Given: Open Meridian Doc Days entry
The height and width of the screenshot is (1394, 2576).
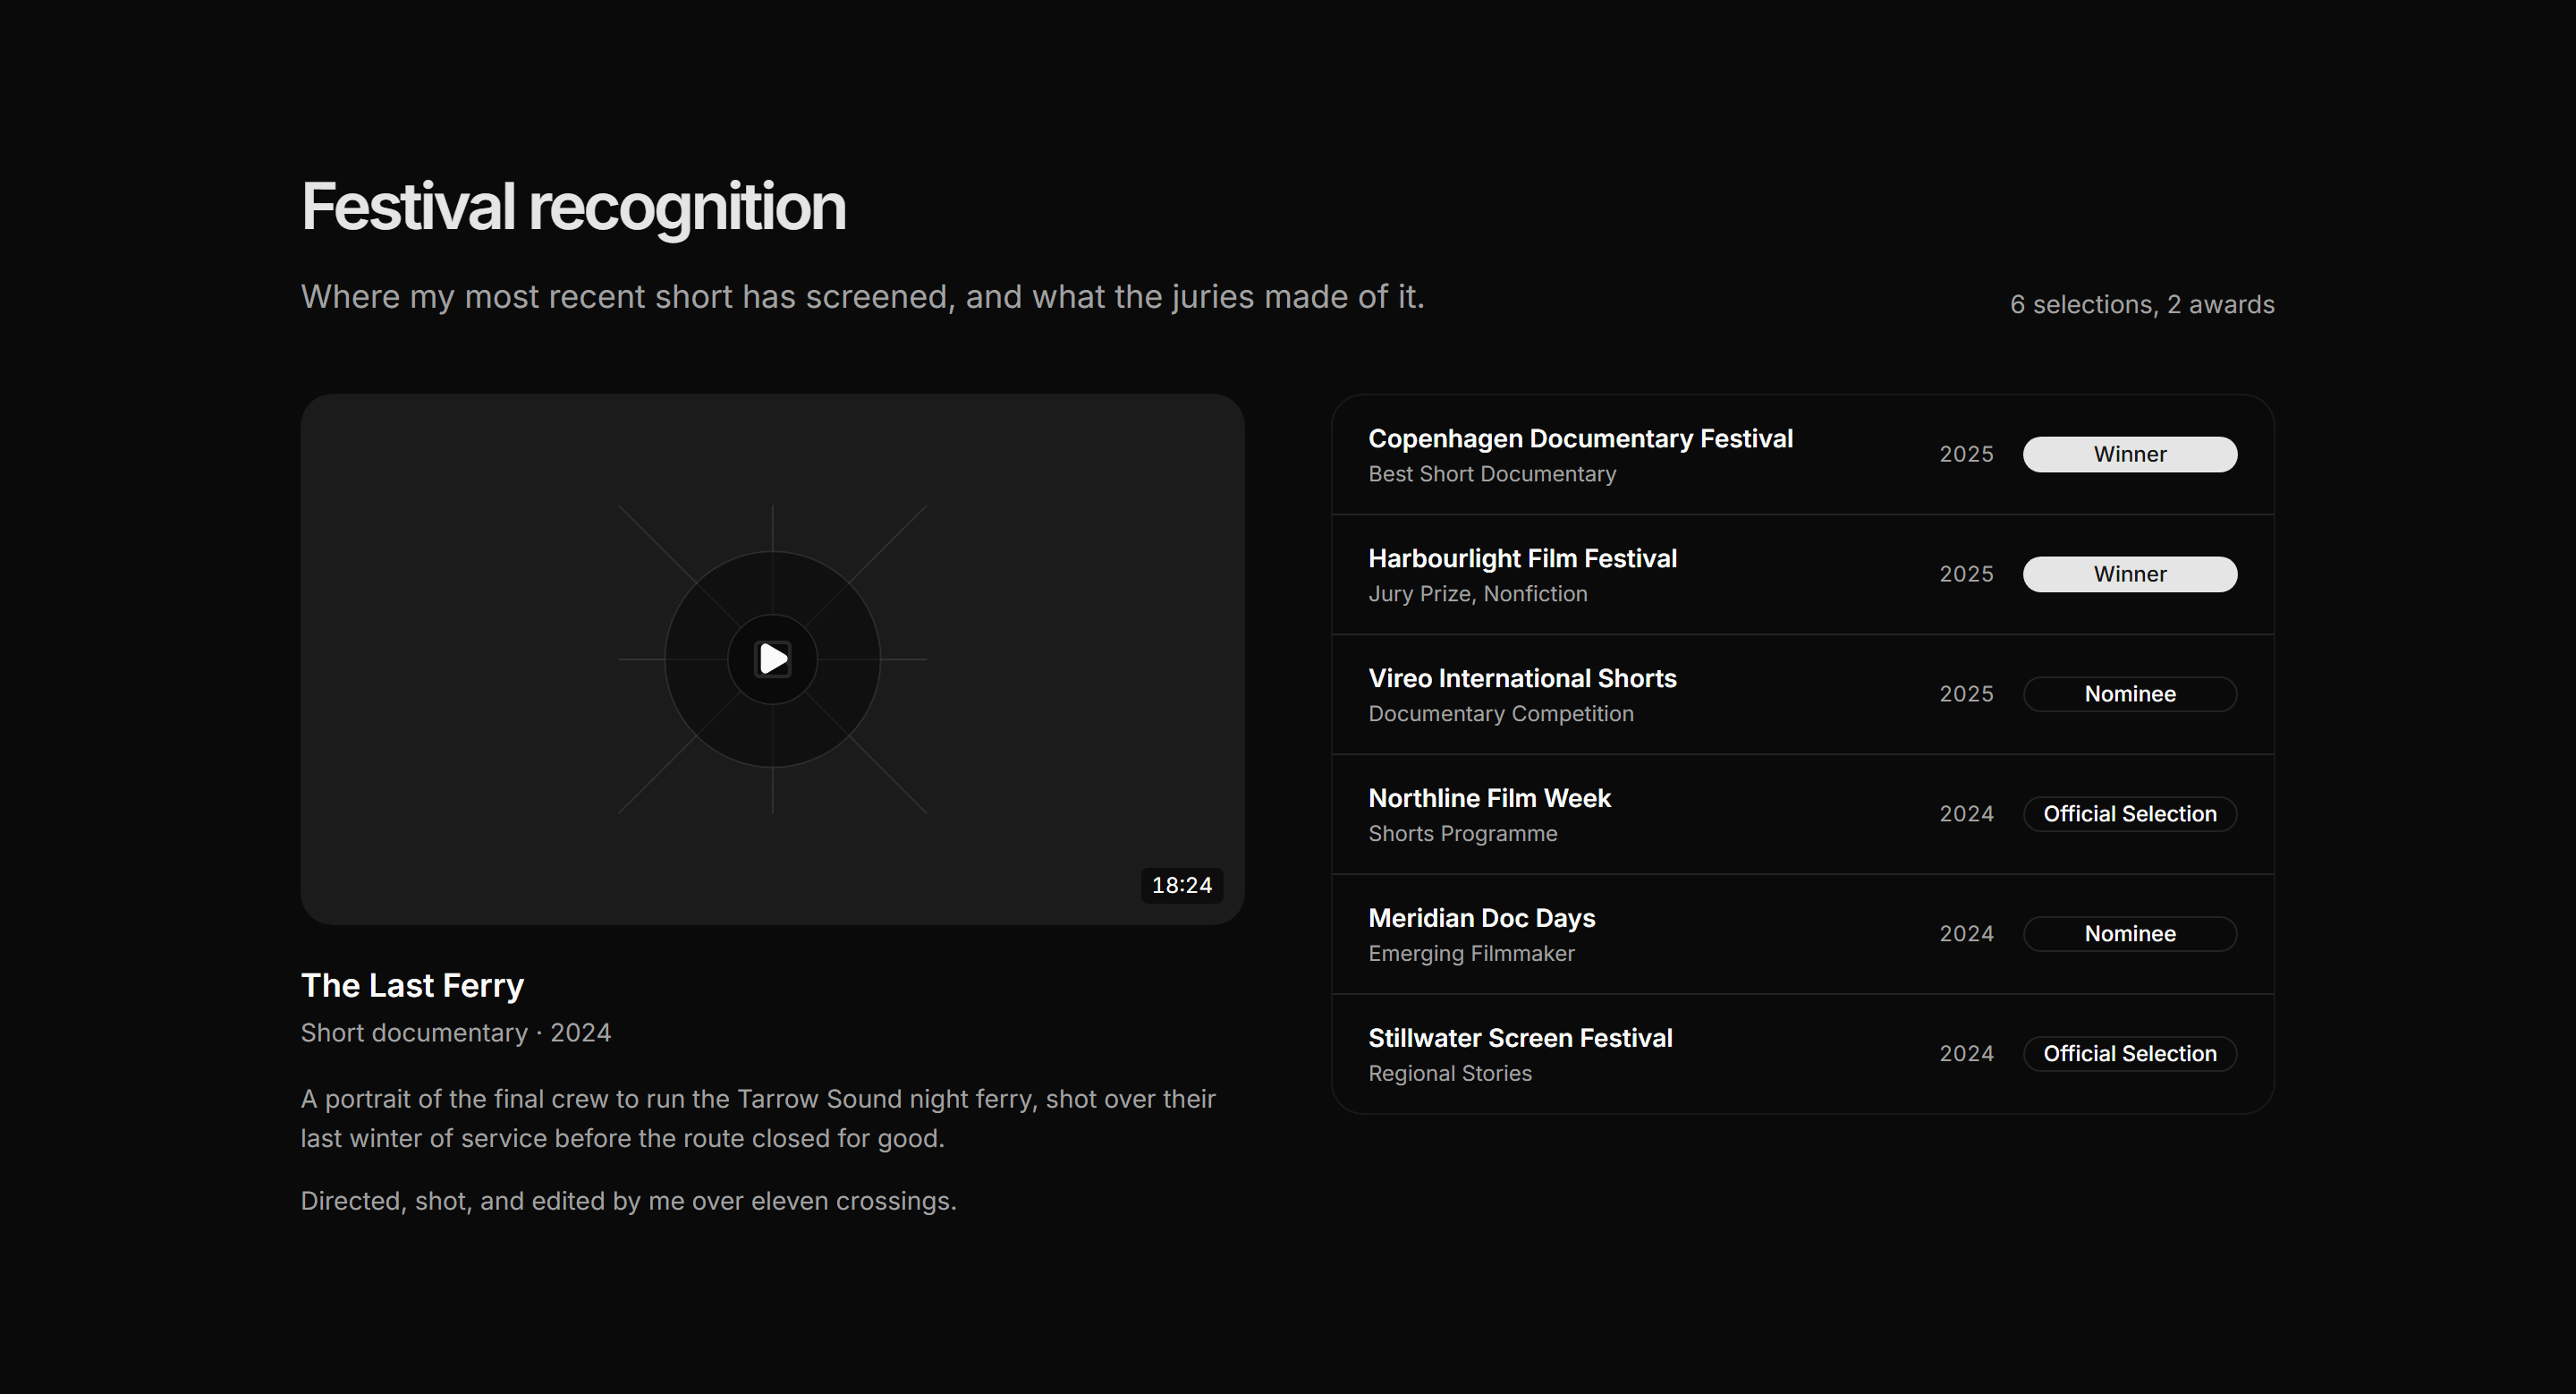Looking at the screenshot, I should tap(1803, 935).
